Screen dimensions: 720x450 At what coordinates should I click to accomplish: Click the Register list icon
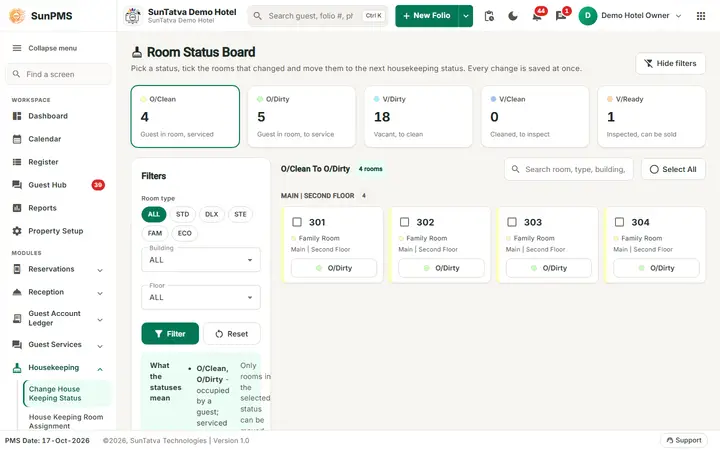click(17, 162)
